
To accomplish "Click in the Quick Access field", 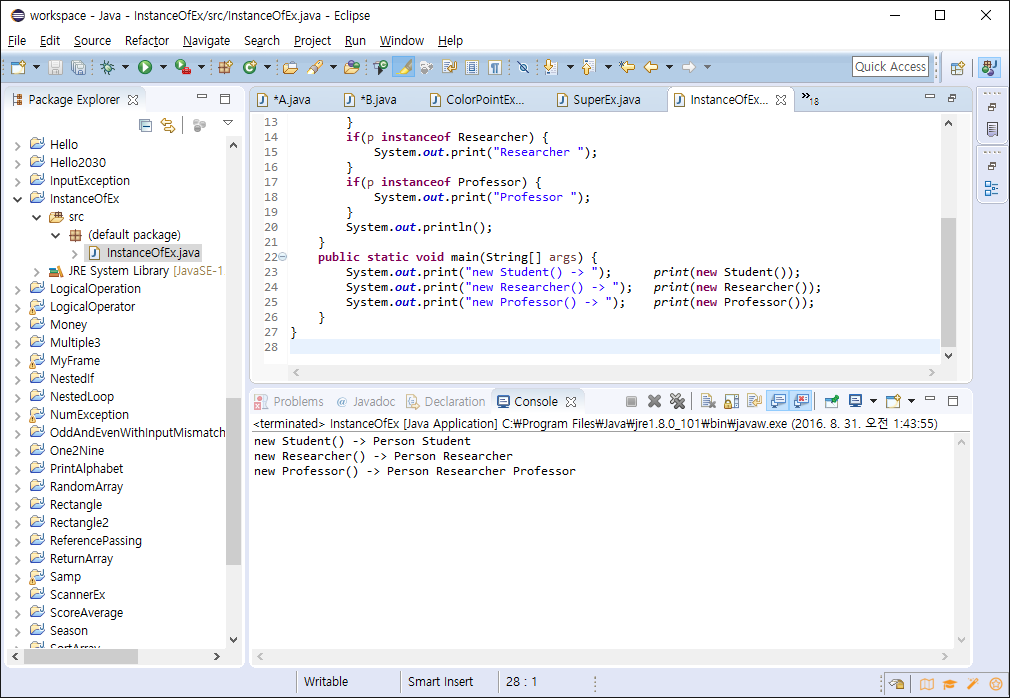I will pos(890,67).
